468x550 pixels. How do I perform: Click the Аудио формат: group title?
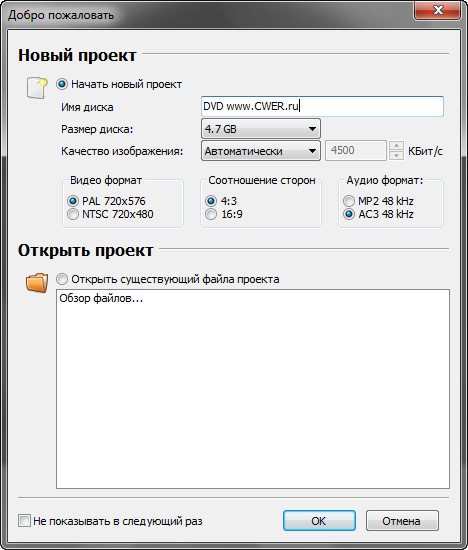click(x=385, y=180)
